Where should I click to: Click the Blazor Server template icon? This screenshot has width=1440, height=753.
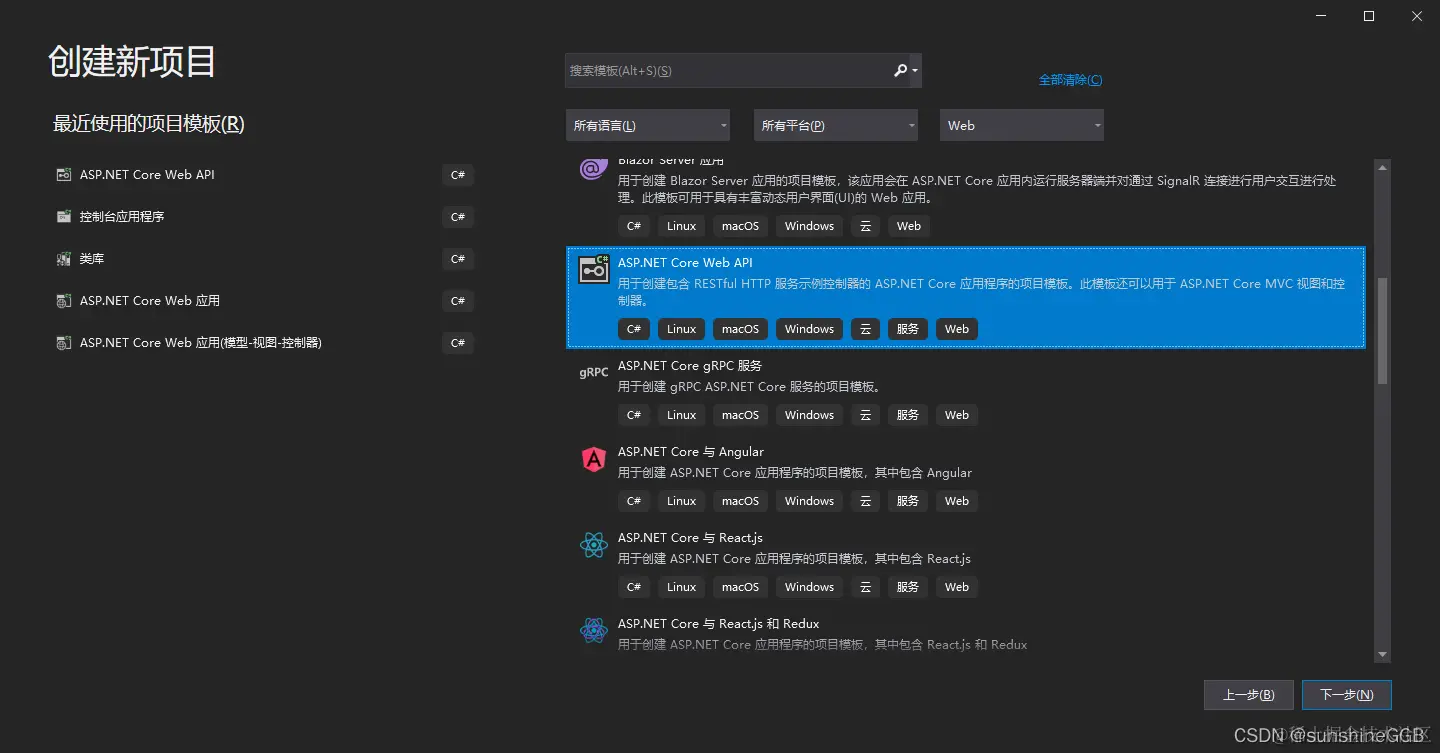[593, 169]
